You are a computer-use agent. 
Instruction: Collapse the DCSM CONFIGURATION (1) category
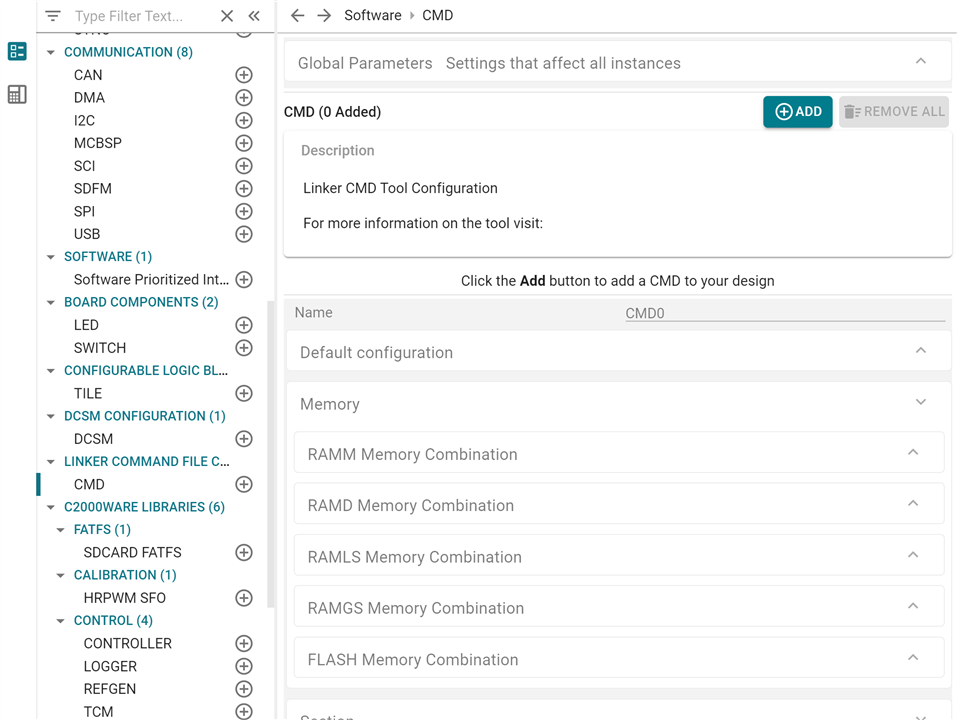coord(51,416)
